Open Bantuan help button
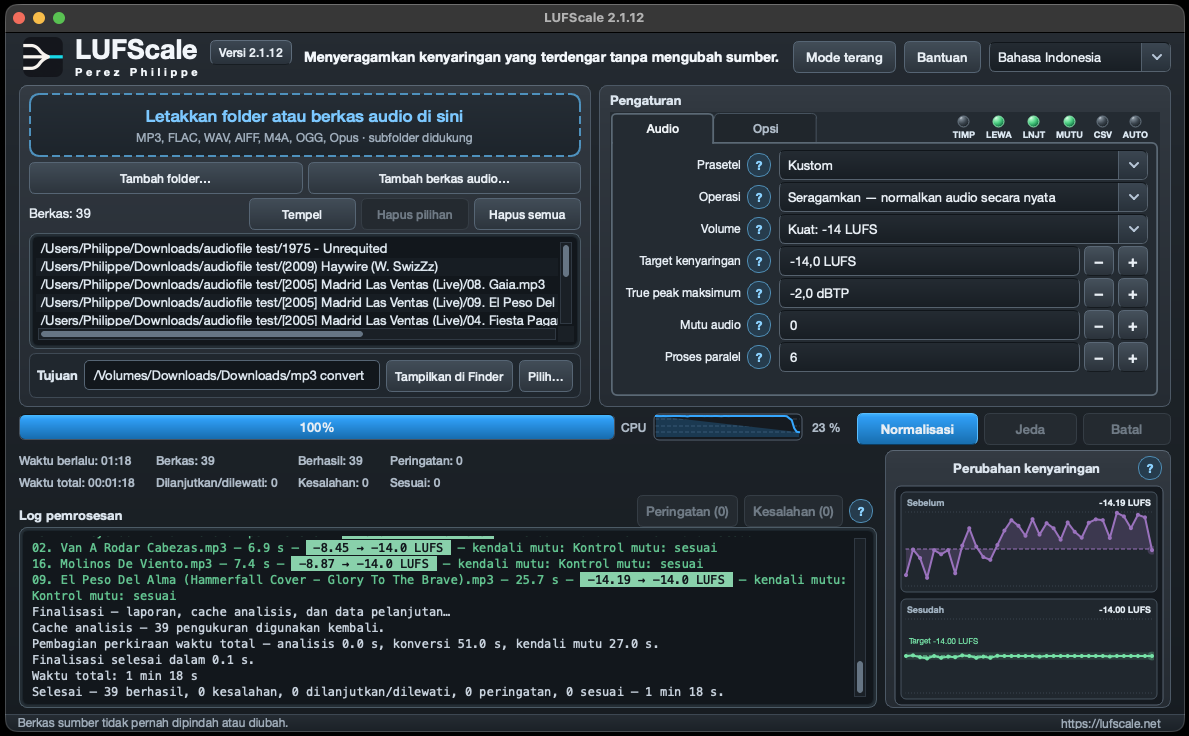Viewport: 1189px width, 736px height. 942,58
